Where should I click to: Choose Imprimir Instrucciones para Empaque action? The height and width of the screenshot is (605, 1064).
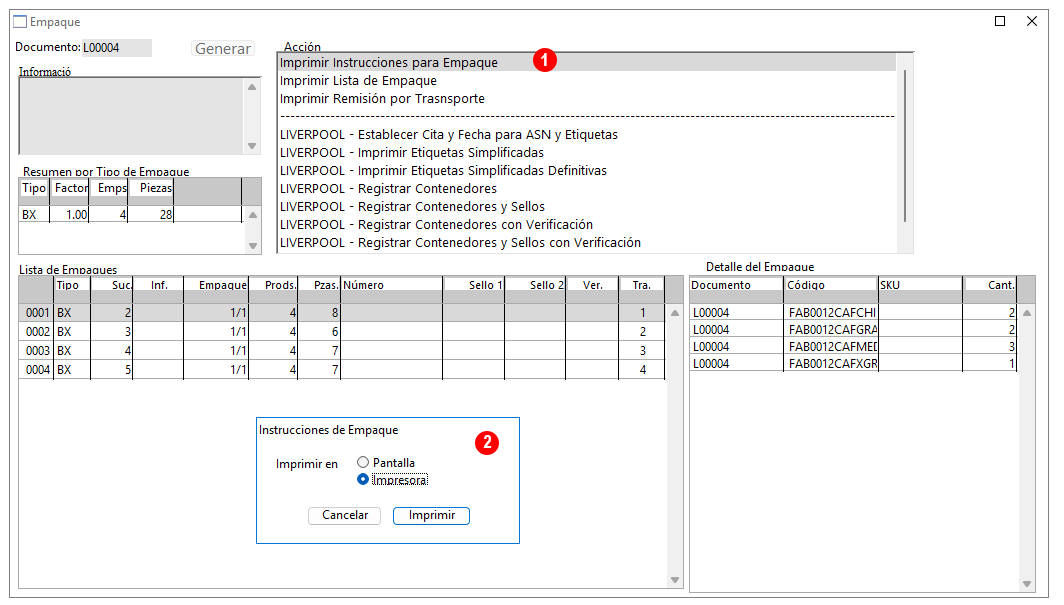pyautogui.click(x=587, y=62)
